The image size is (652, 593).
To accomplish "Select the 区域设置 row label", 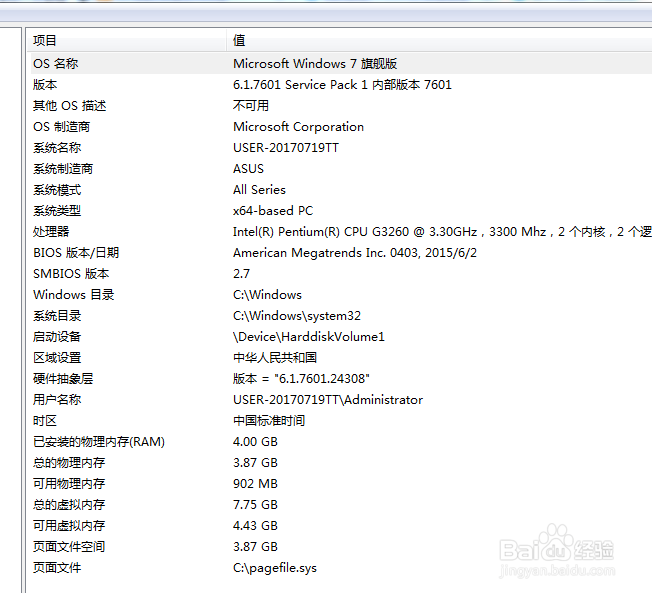I will coord(57,358).
